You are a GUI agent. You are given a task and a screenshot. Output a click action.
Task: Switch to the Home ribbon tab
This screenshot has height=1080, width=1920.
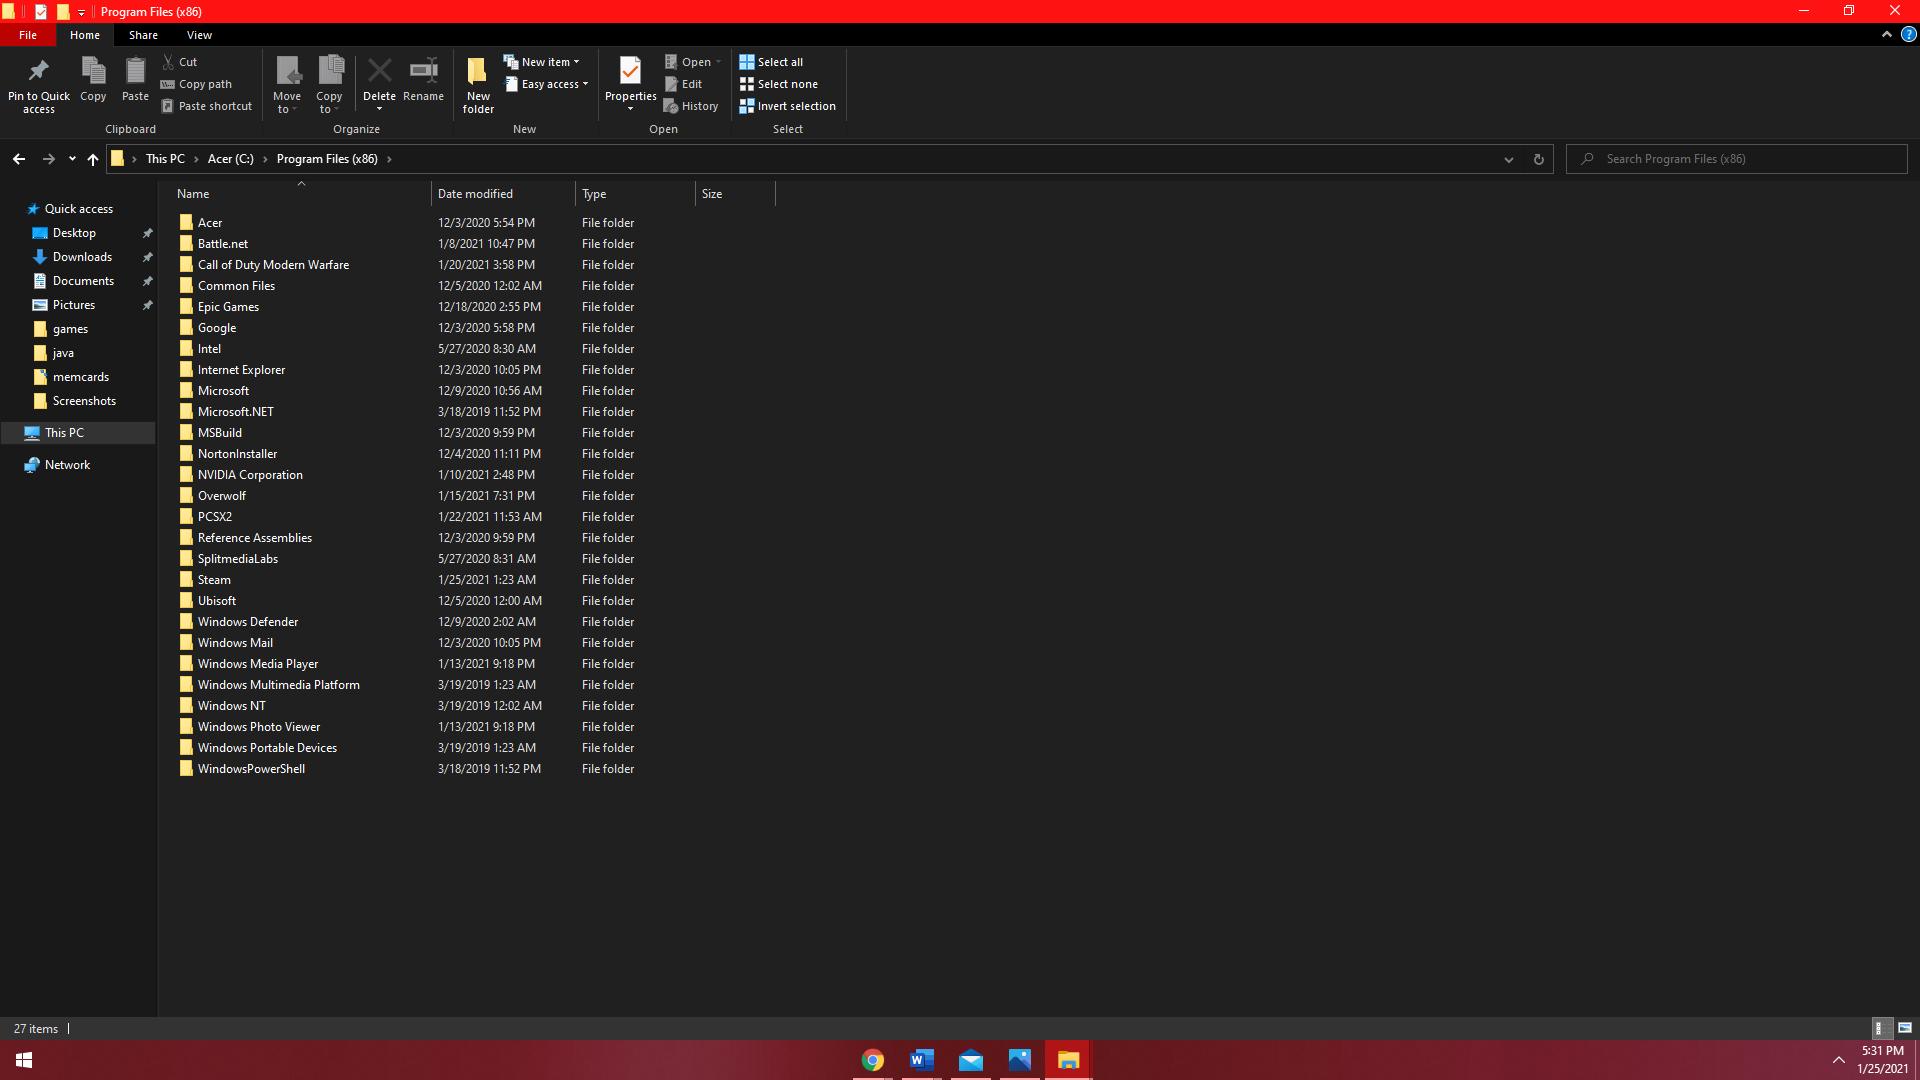pos(85,35)
